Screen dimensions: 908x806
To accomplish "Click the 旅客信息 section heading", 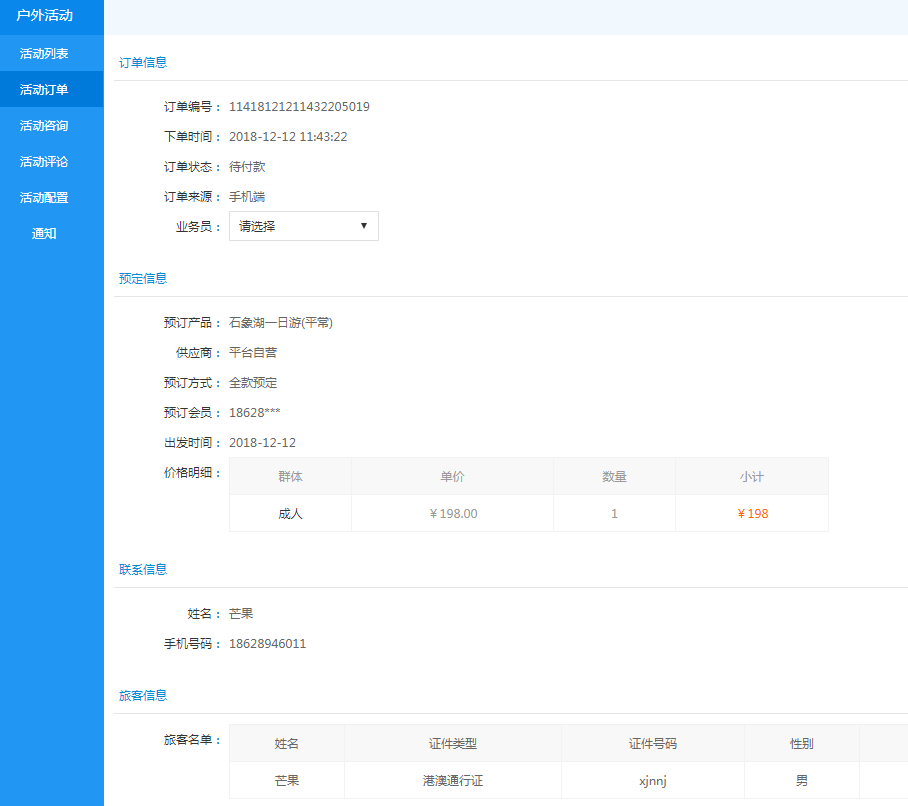I will tap(143, 695).
